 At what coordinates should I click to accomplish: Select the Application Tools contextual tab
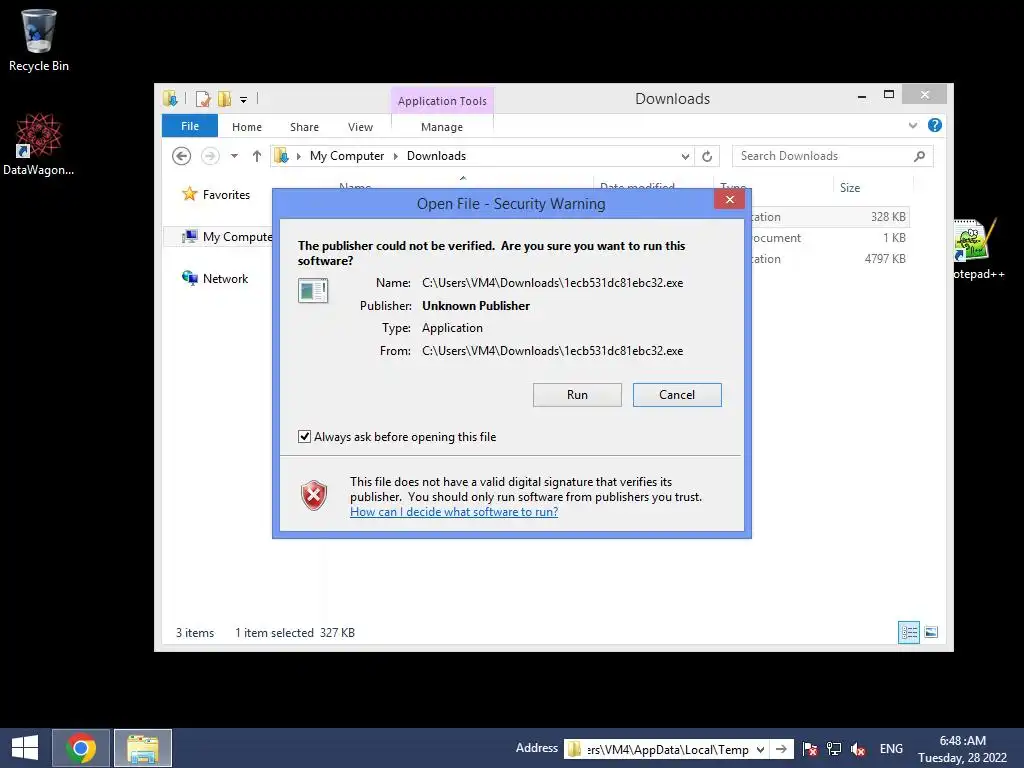442,101
